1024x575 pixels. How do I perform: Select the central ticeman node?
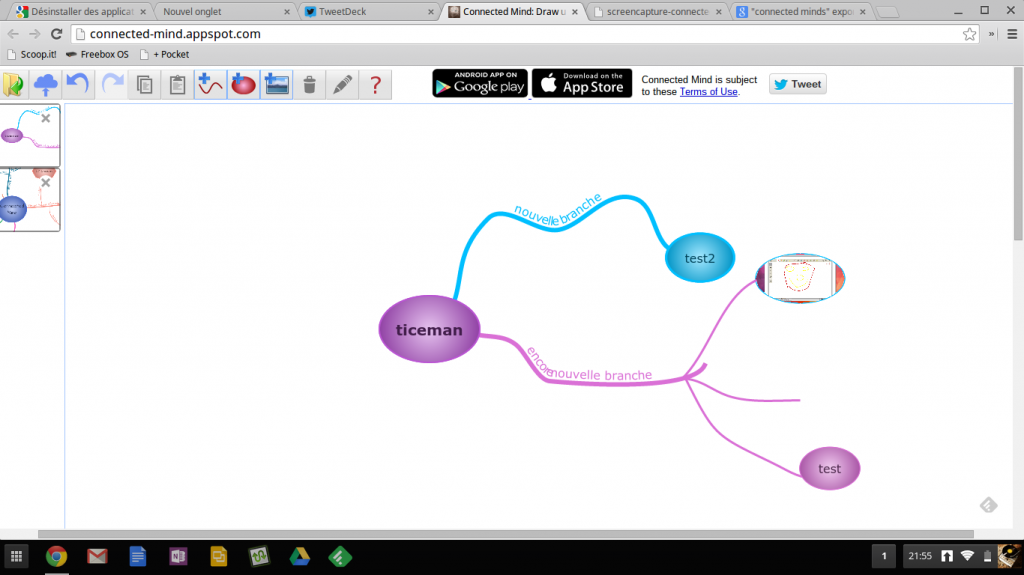tap(429, 329)
